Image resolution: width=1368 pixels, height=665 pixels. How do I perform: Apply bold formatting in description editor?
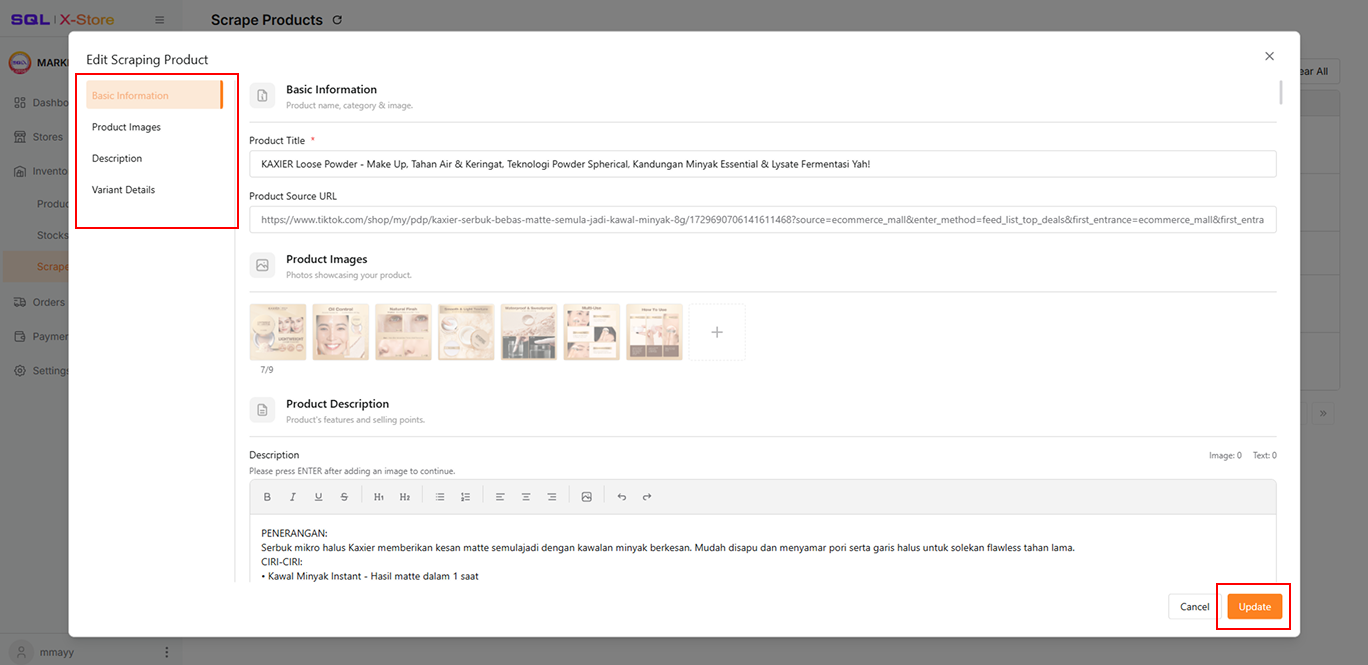tap(267, 497)
